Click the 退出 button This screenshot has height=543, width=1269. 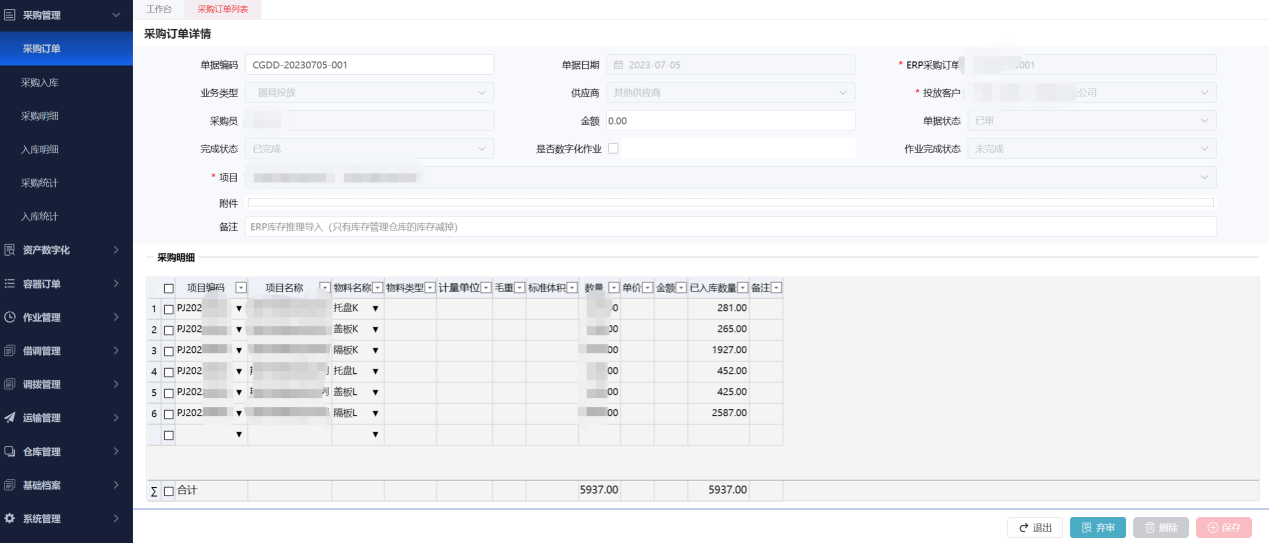tap(1035, 528)
